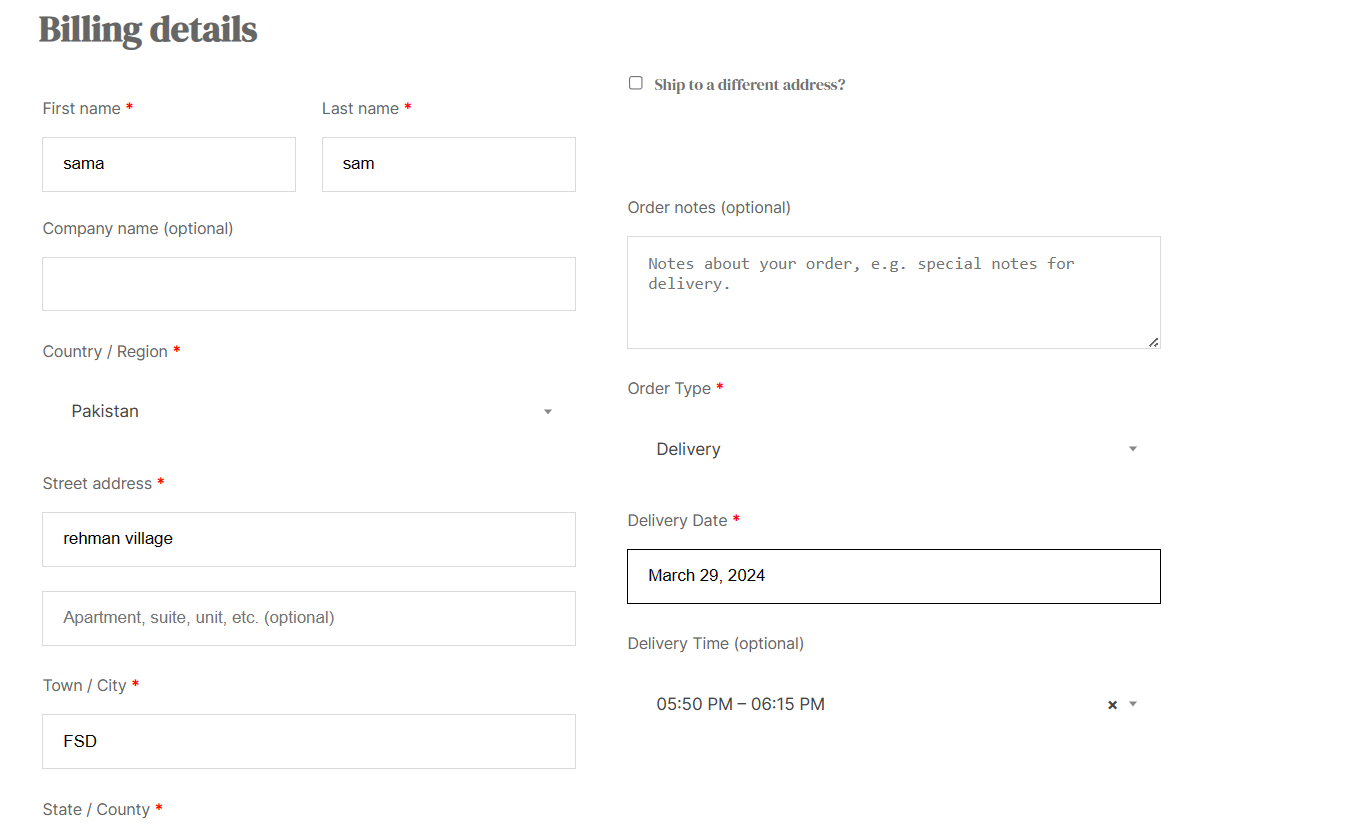Clear the selected delivery time with the x icon

coord(1112,705)
